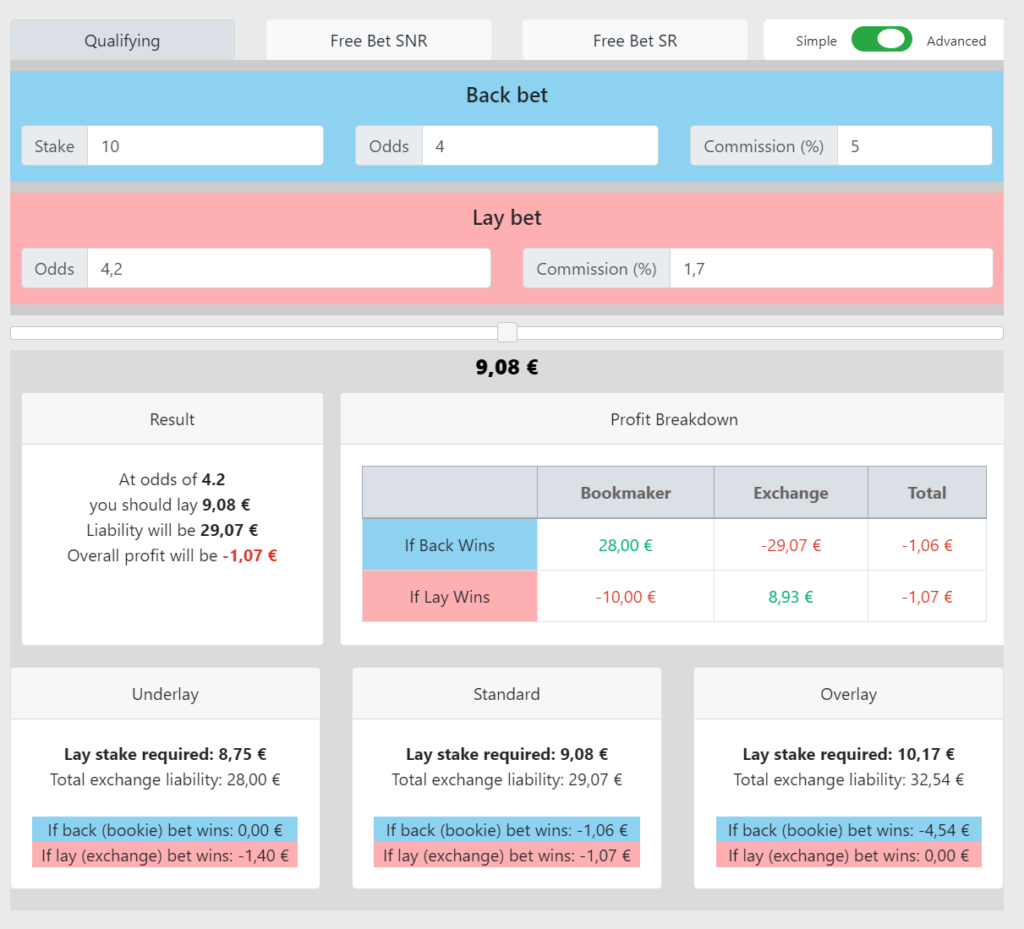Select the lay bet Odds field

pos(290,268)
